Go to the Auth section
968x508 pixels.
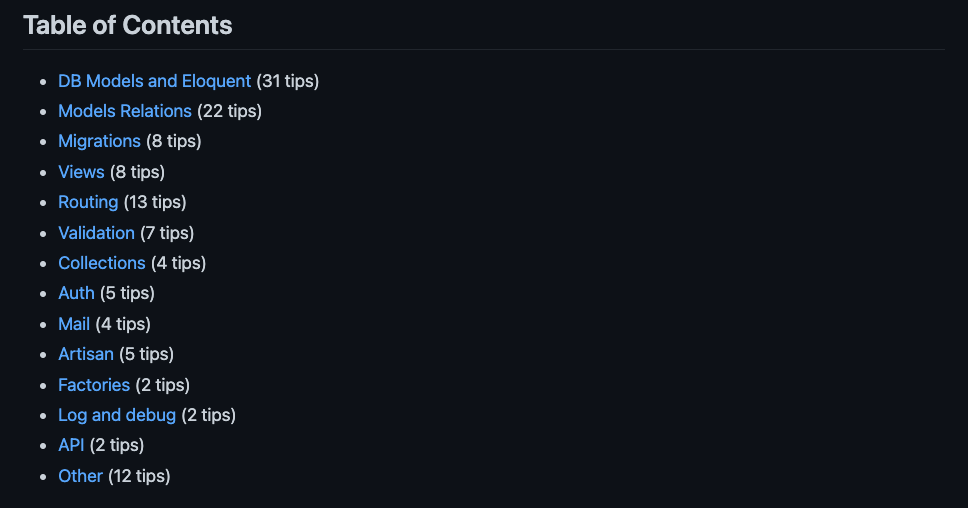tap(76, 293)
